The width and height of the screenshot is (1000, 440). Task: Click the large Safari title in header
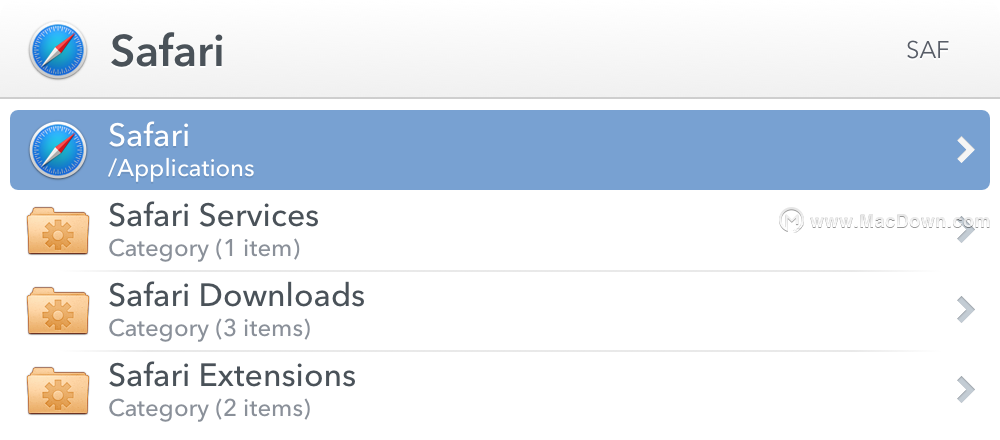[167, 51]
